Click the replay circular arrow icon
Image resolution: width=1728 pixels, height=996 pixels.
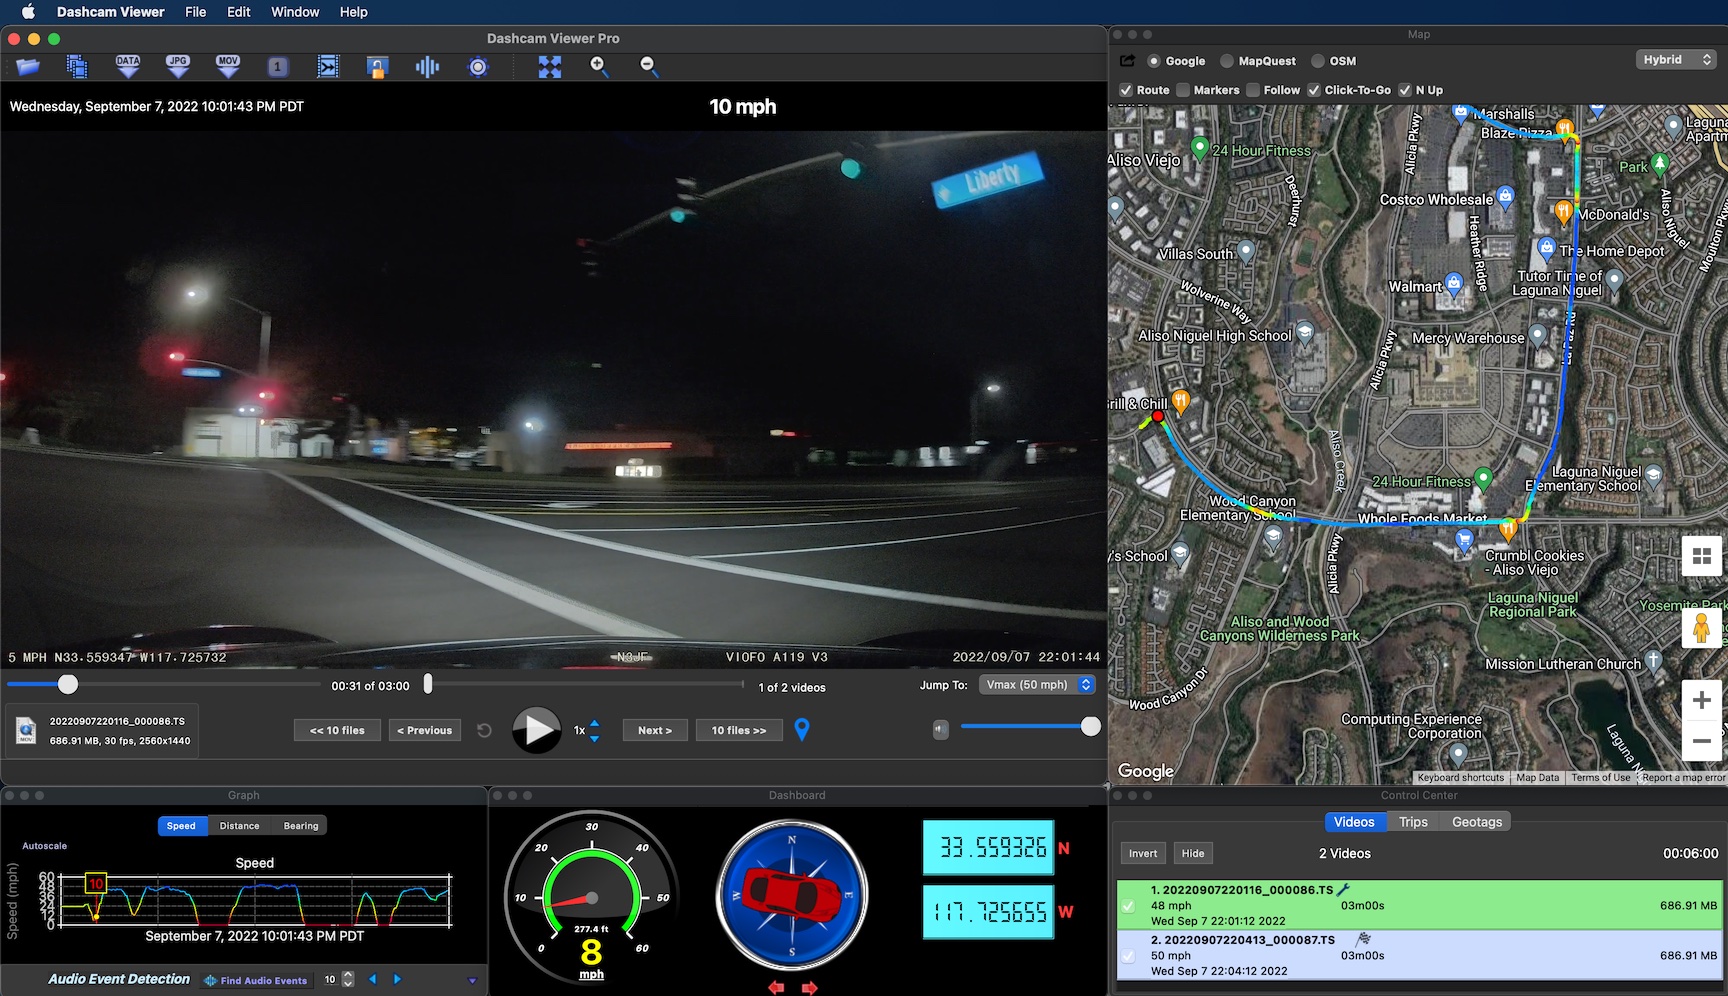click(x=484, y=731)
